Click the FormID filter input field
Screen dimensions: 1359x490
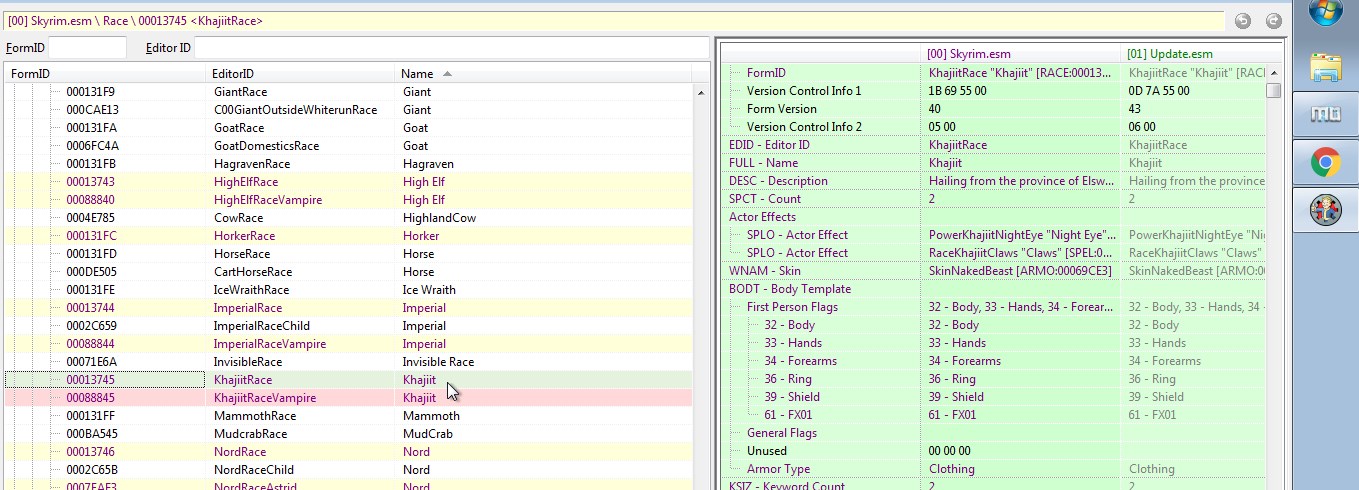(87, 47)
